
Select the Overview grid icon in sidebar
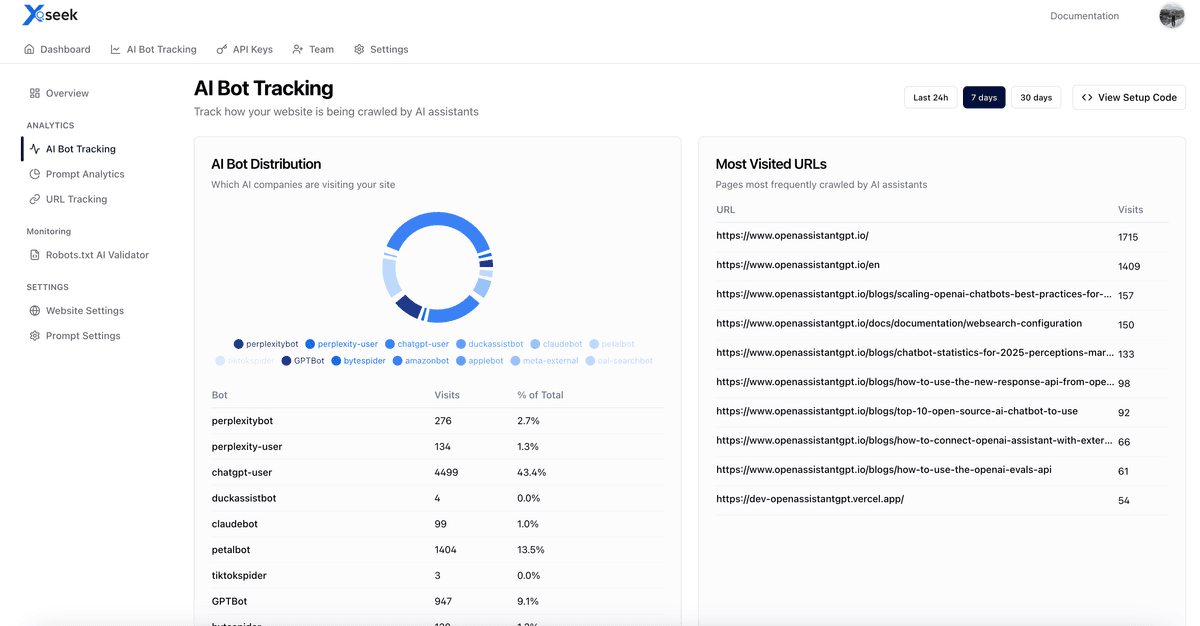pyautogui.click(x=34, y=92)
